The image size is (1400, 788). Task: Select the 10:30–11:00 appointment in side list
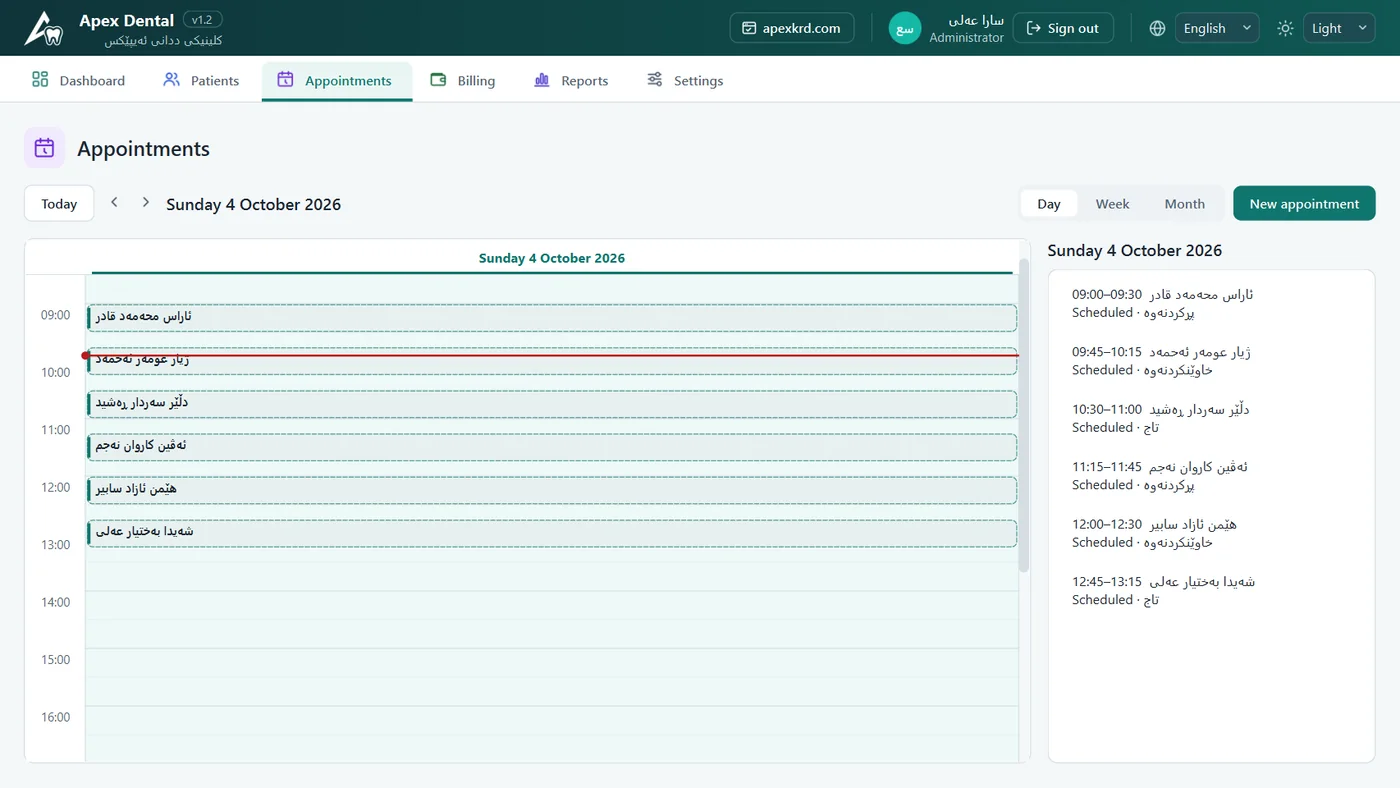pos(1211,419)
